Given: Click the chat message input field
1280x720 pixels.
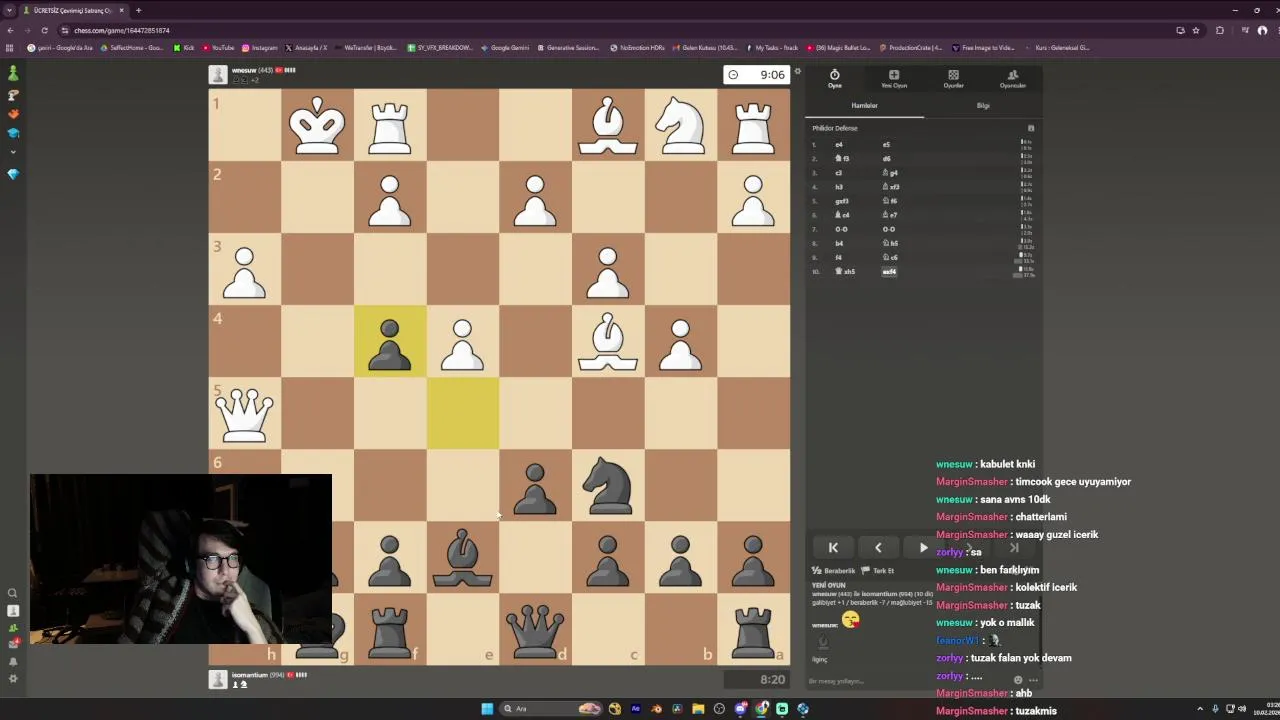Looking at the screenshot, I should pos(905,681).
